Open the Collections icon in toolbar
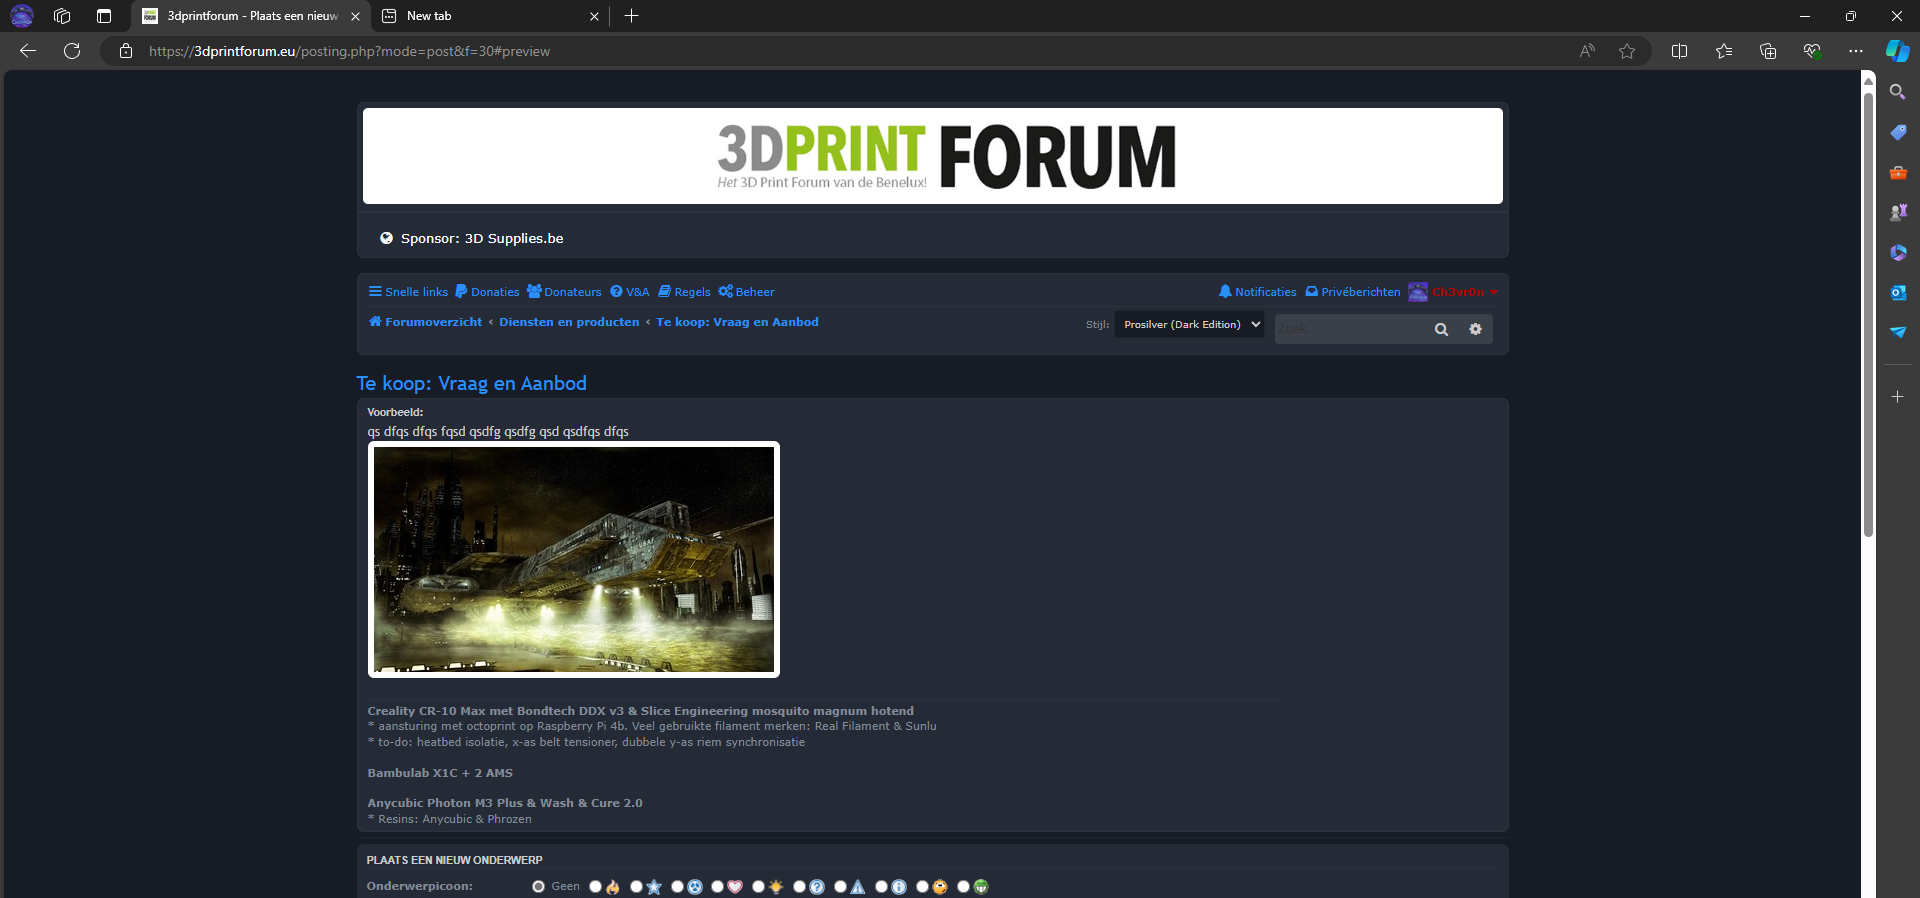 1767,51
